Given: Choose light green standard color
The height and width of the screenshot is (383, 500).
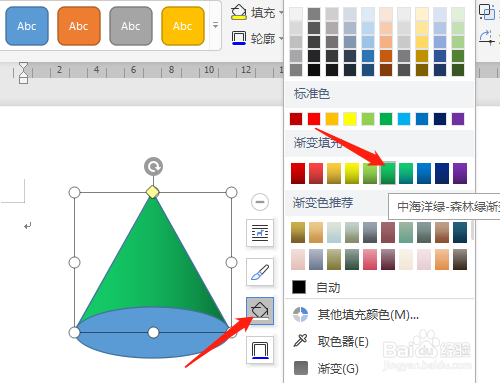Looking at the screenshot, I should click(368, 119).
